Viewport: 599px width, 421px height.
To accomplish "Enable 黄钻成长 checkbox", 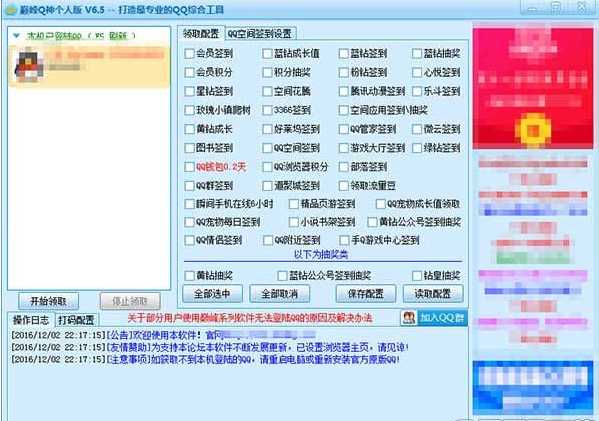I will pyautogui.click(x=189, y=129).
